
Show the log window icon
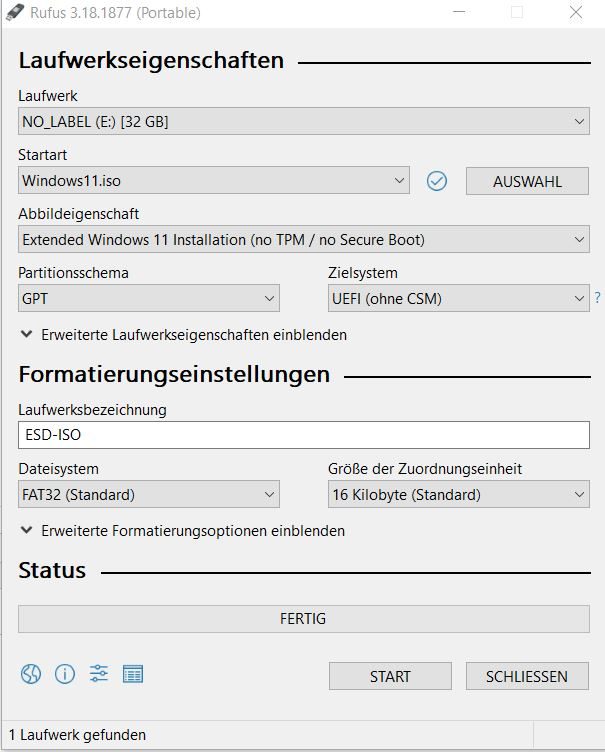coord(133,674)
